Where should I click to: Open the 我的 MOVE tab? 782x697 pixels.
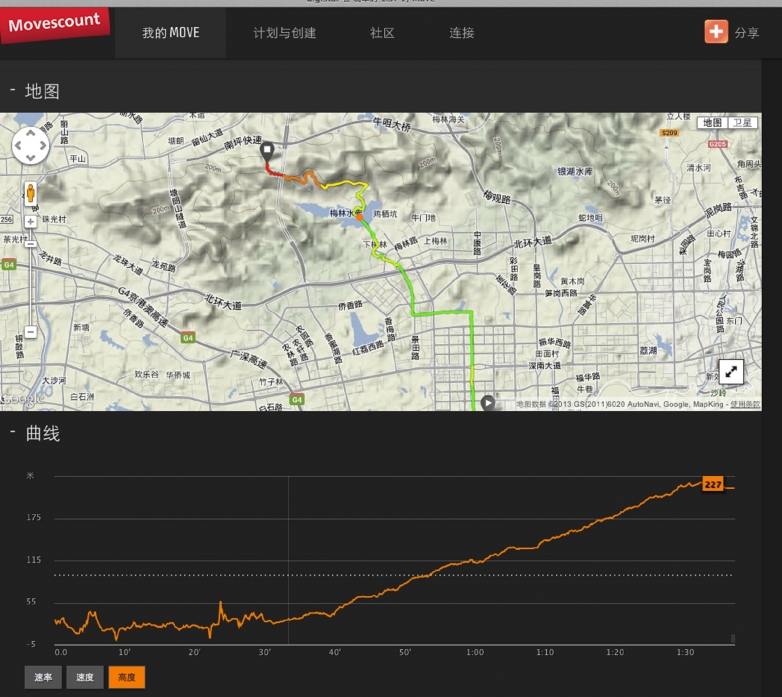(170, 33)
